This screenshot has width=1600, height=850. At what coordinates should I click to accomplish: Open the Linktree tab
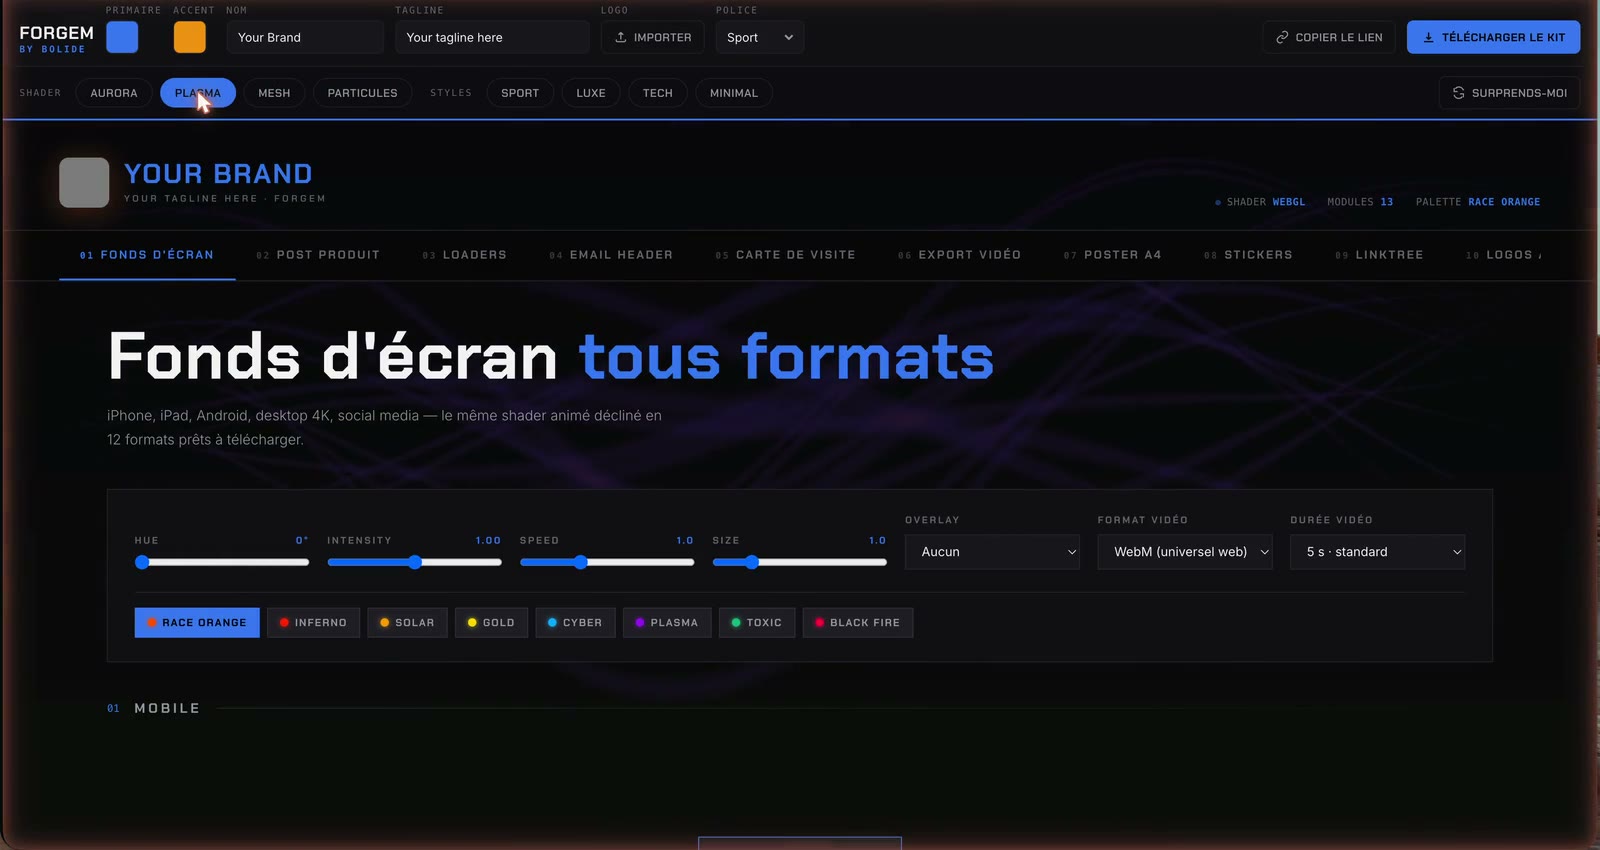pos(1379,255)
